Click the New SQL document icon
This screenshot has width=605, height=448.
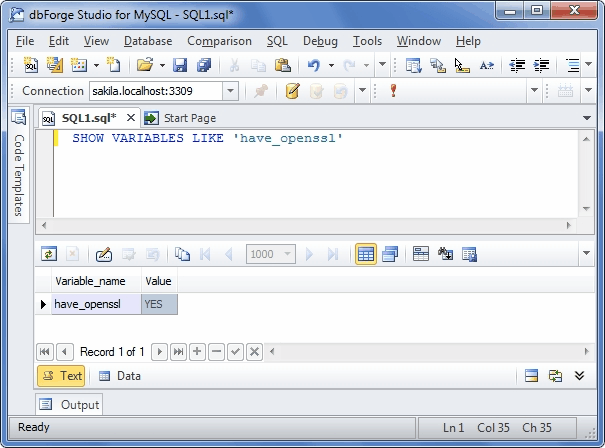click(x=30, y=65)
